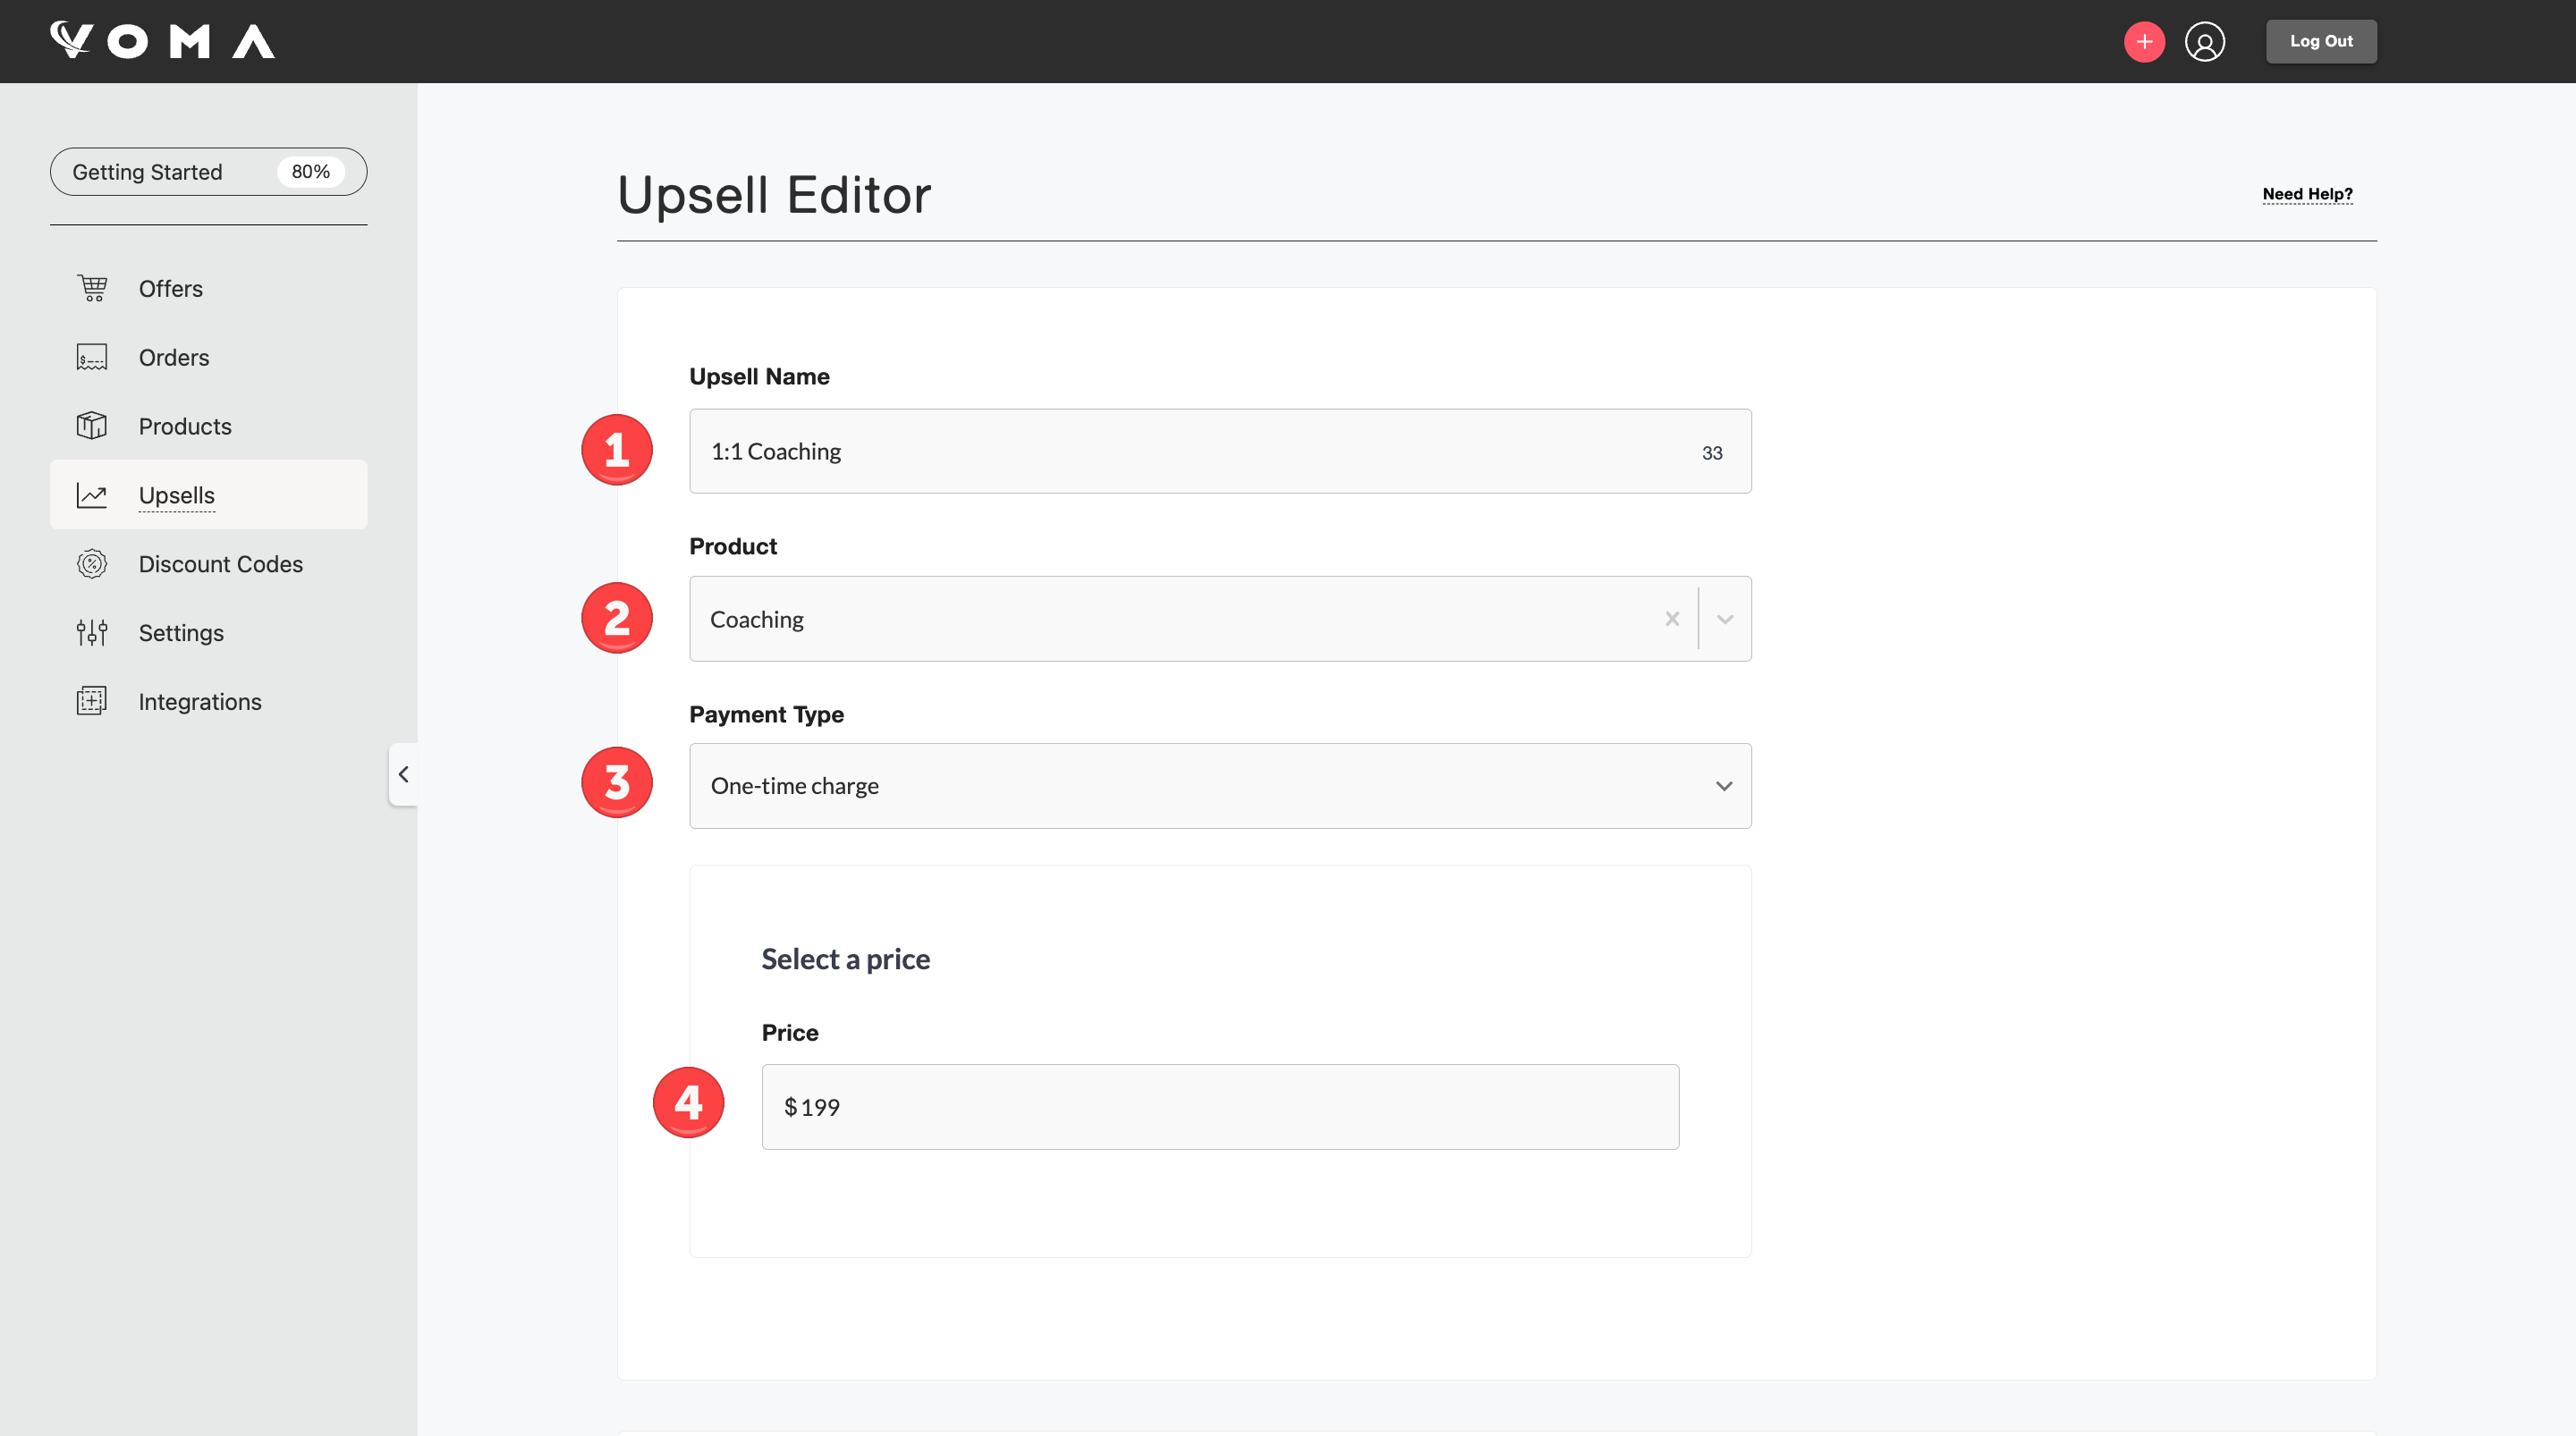The width and height of the screenshot is (2576, 1436).
Task: Click the Product select field showing Coaching
Action: (x=1220, y=619)
